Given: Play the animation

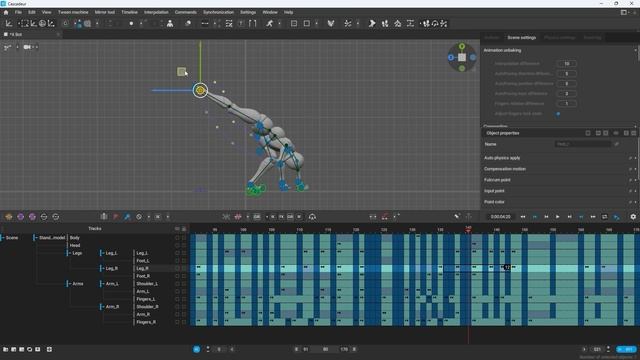Looking at the screenshot, I should pyautogui.click(x=558, y=217).
